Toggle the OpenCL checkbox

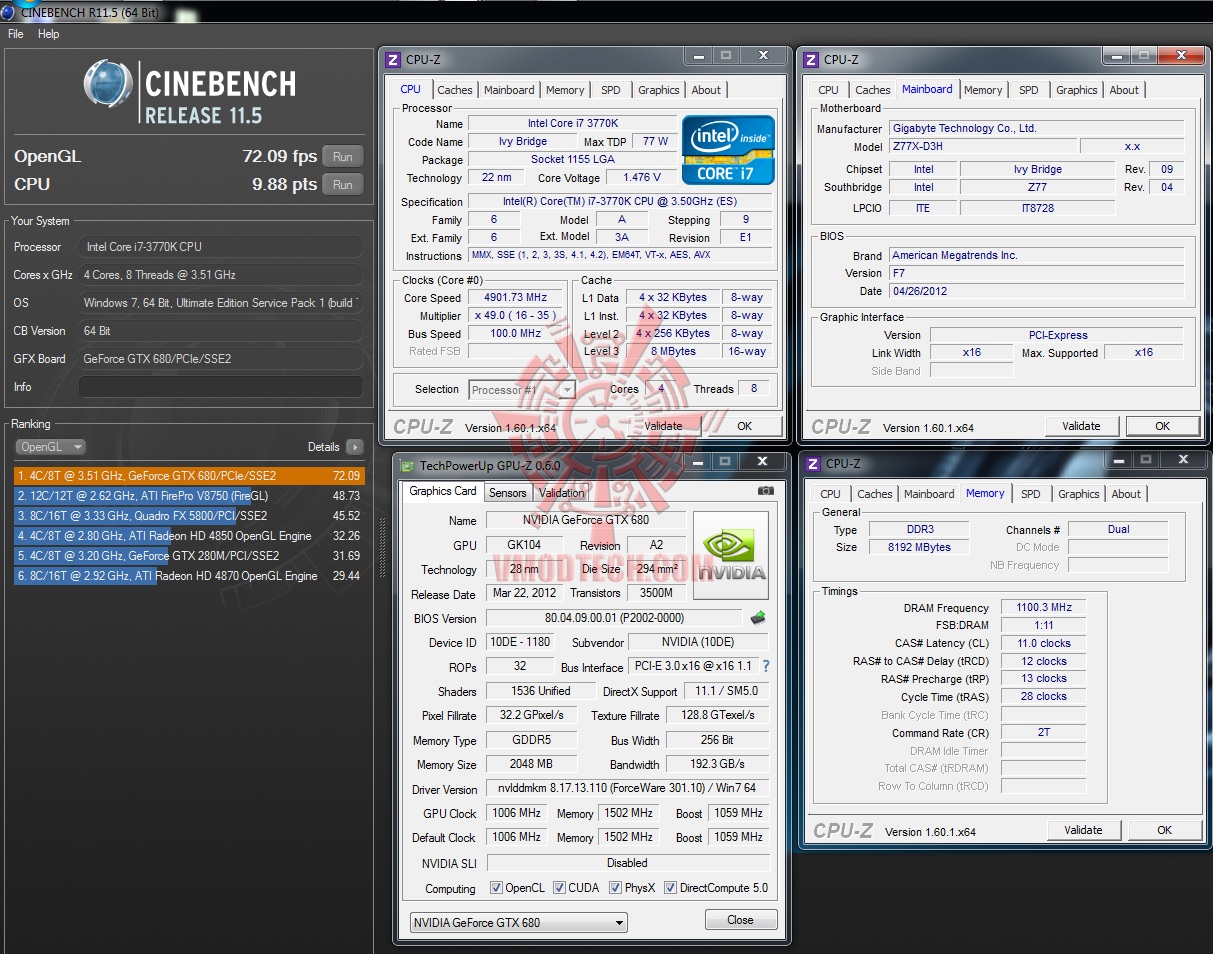click(496, 888)
